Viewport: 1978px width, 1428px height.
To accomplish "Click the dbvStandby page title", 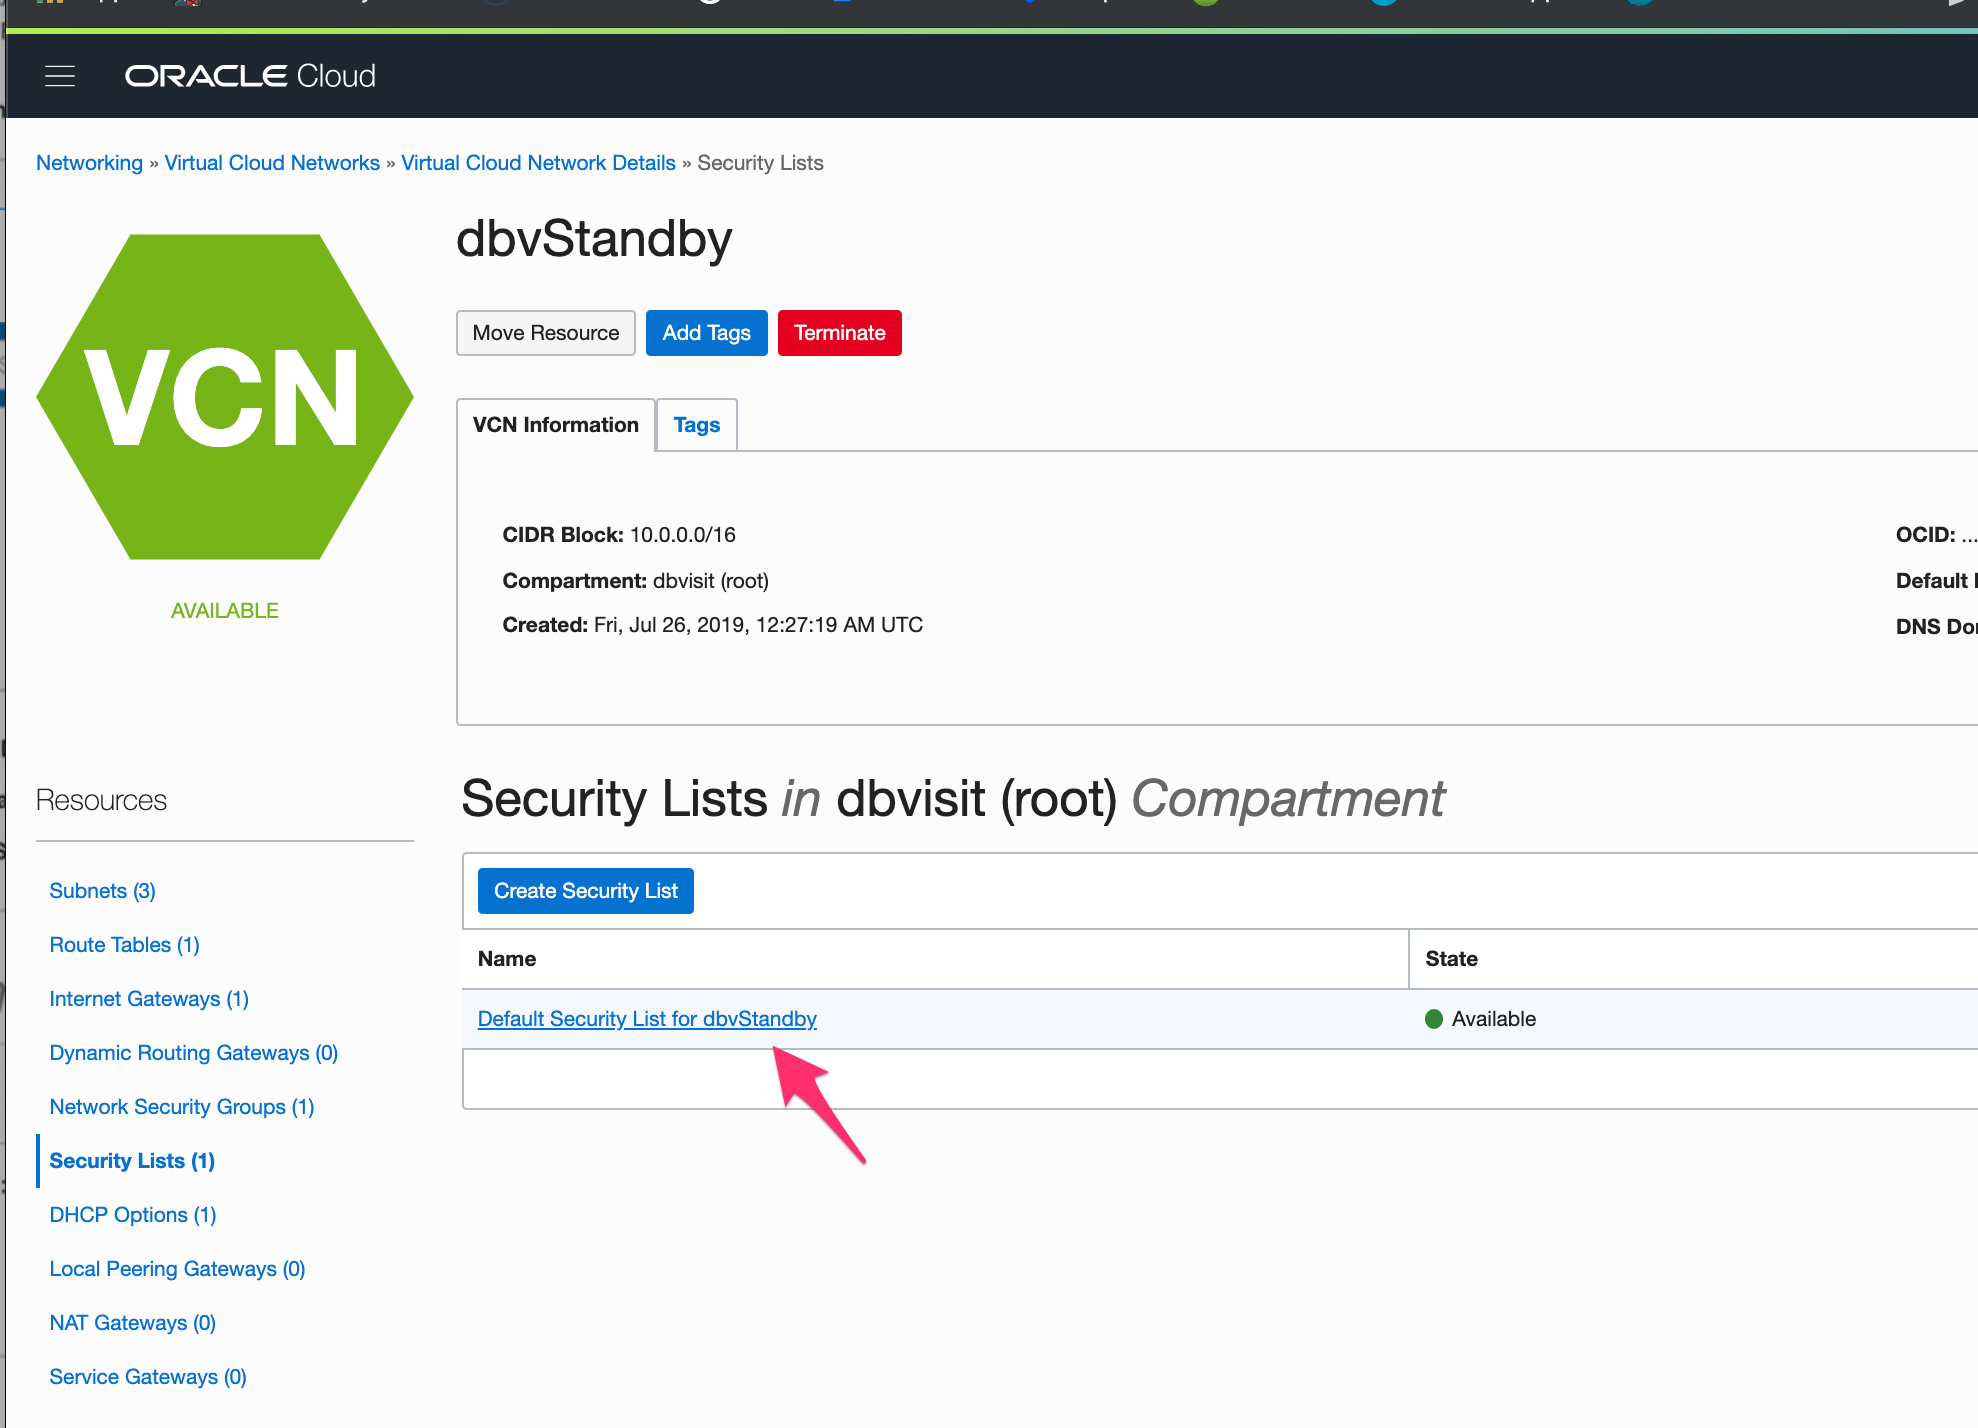I will (594, 239).
